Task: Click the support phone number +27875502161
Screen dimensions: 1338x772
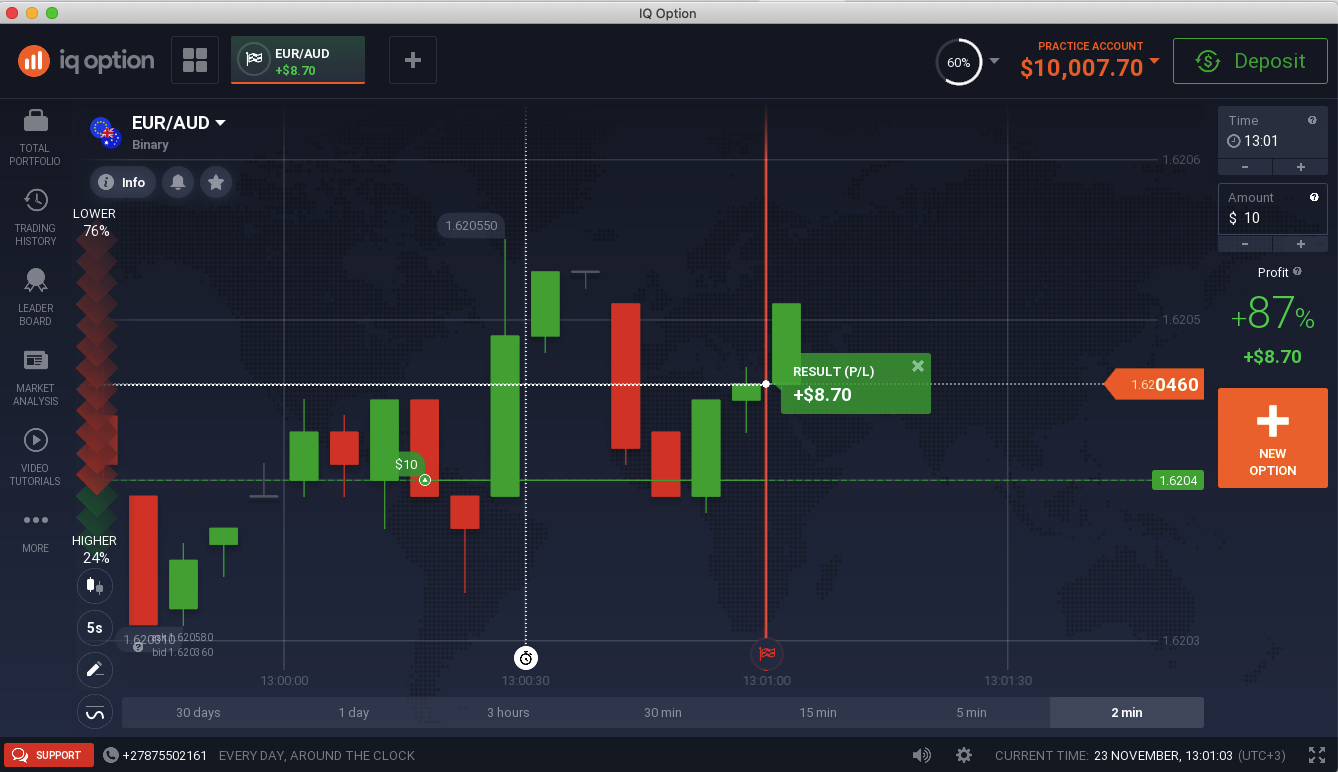Action: (164, 755)
